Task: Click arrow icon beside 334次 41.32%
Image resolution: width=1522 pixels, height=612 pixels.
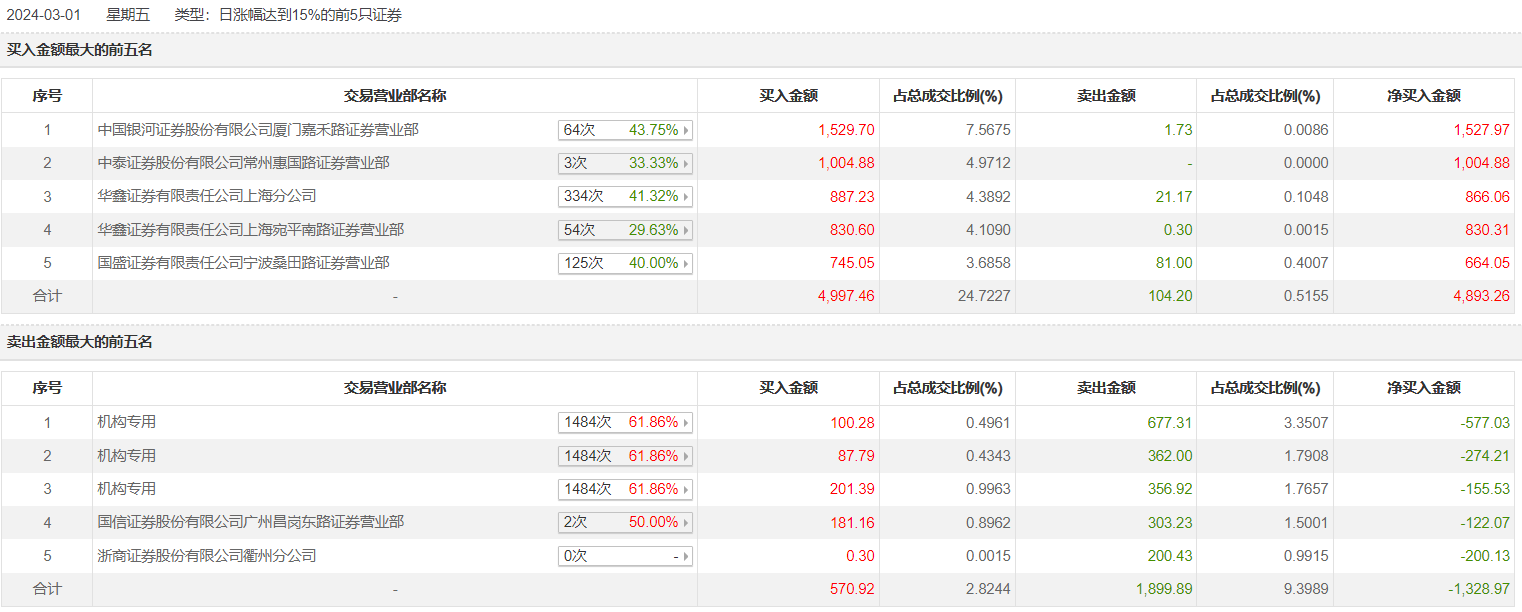Action: (x=686, y=197)
